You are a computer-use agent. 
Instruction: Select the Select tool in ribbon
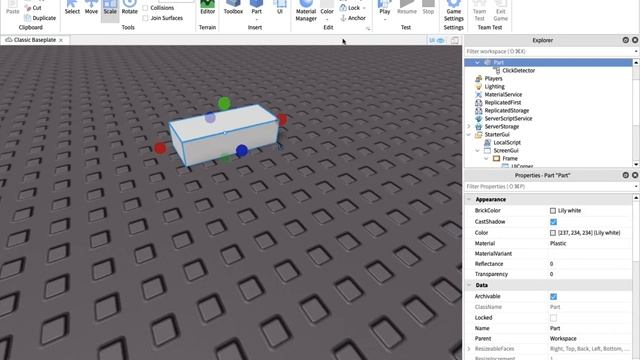coord(72,7)
